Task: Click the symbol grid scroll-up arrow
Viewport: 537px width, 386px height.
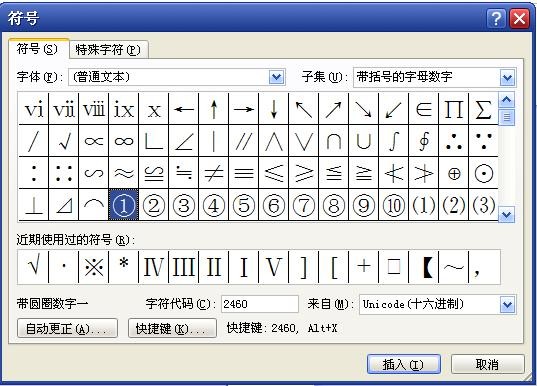Action: 507,100
